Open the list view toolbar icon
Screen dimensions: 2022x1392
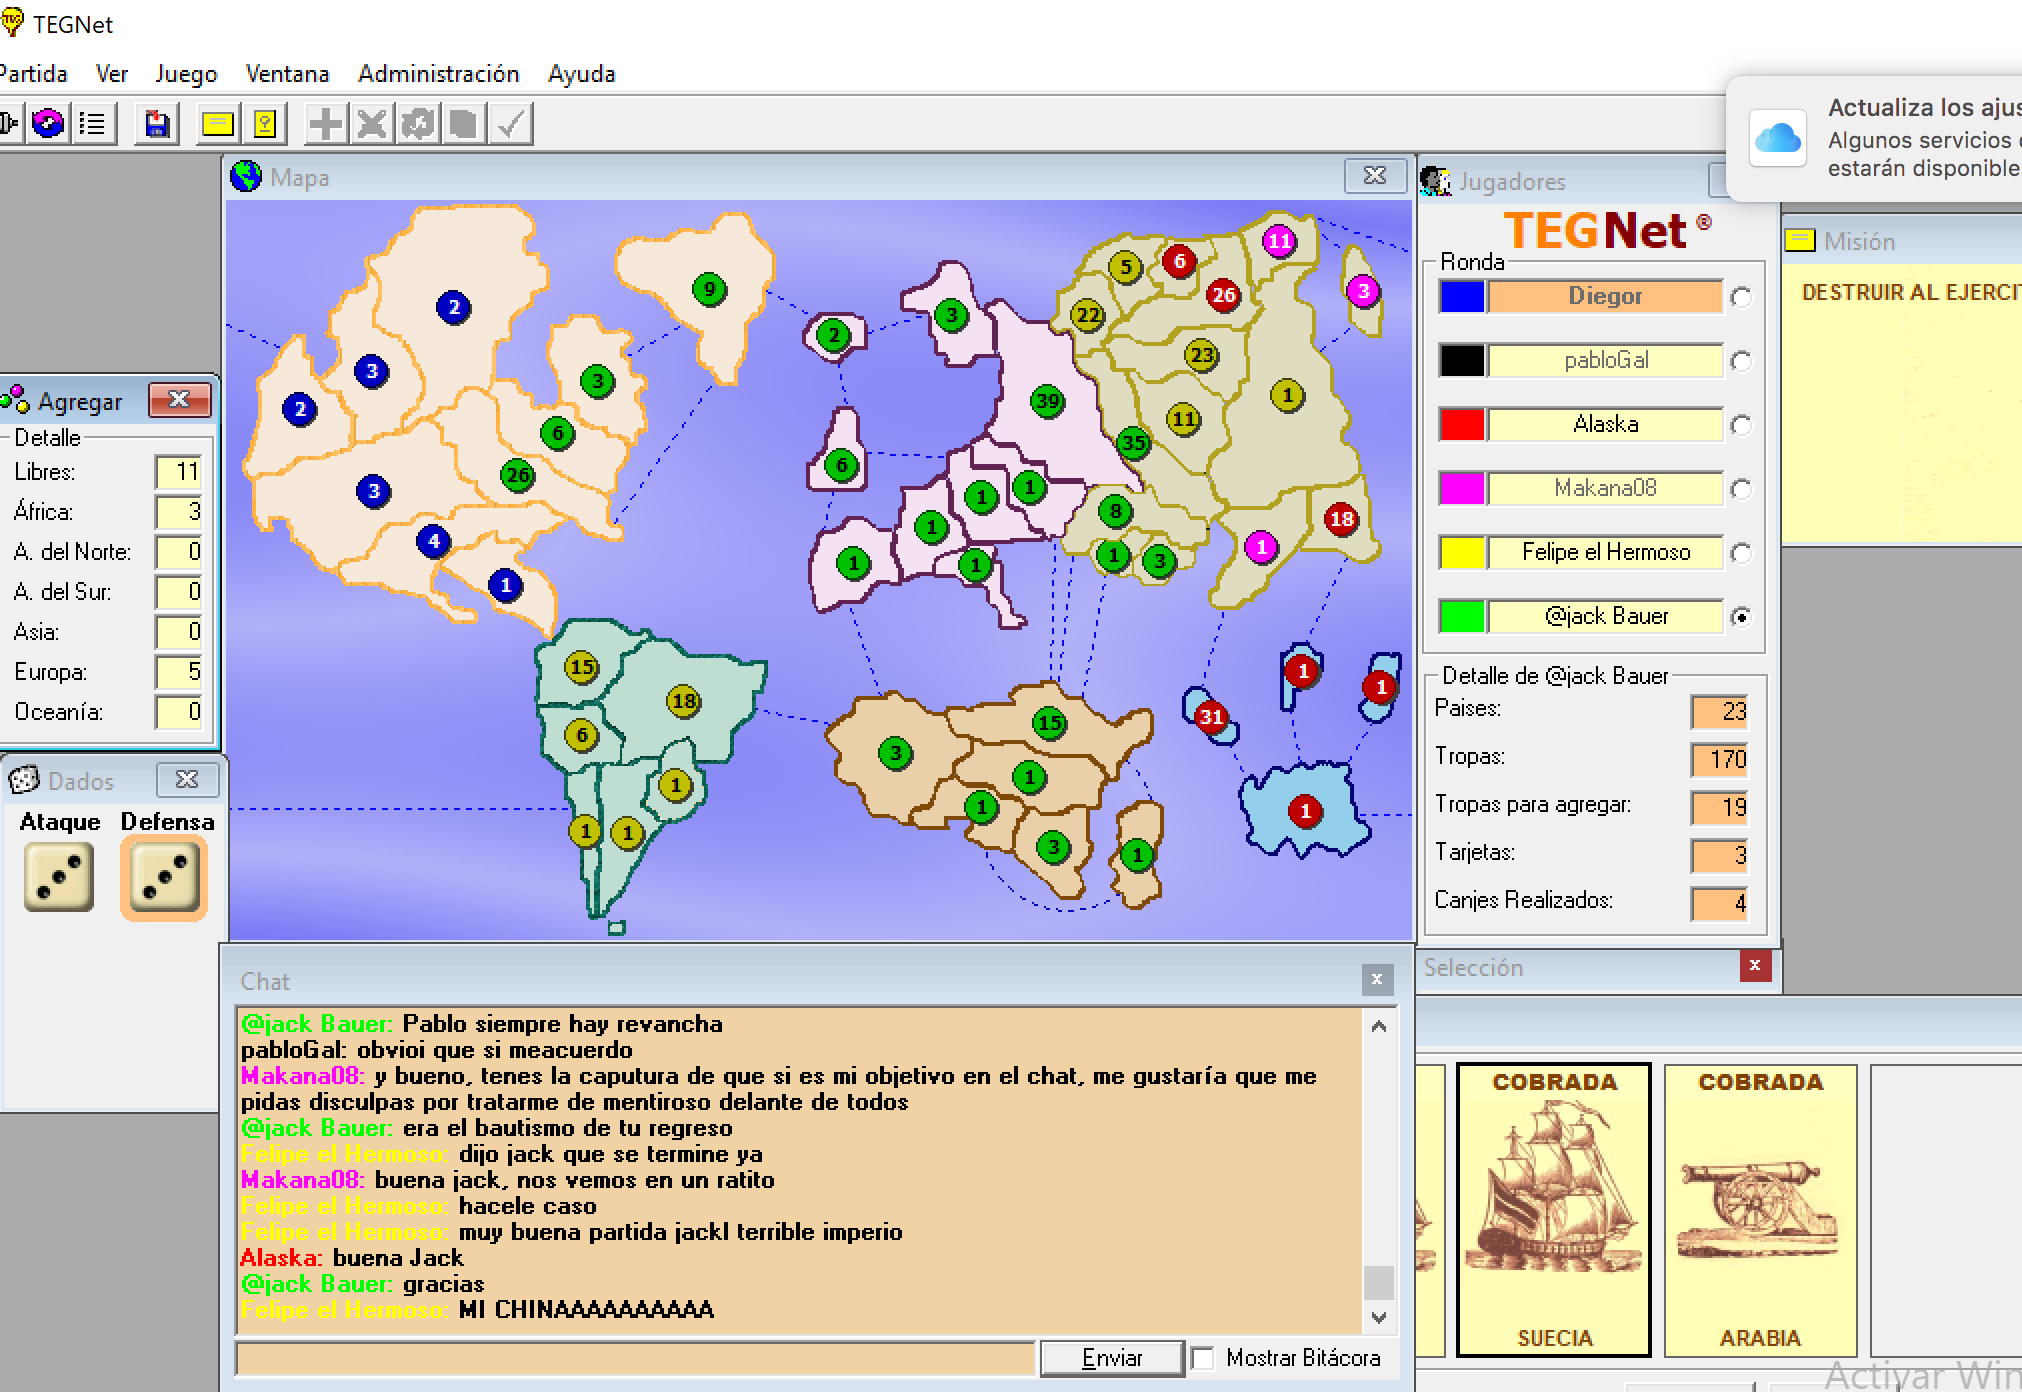click(93, 124)
